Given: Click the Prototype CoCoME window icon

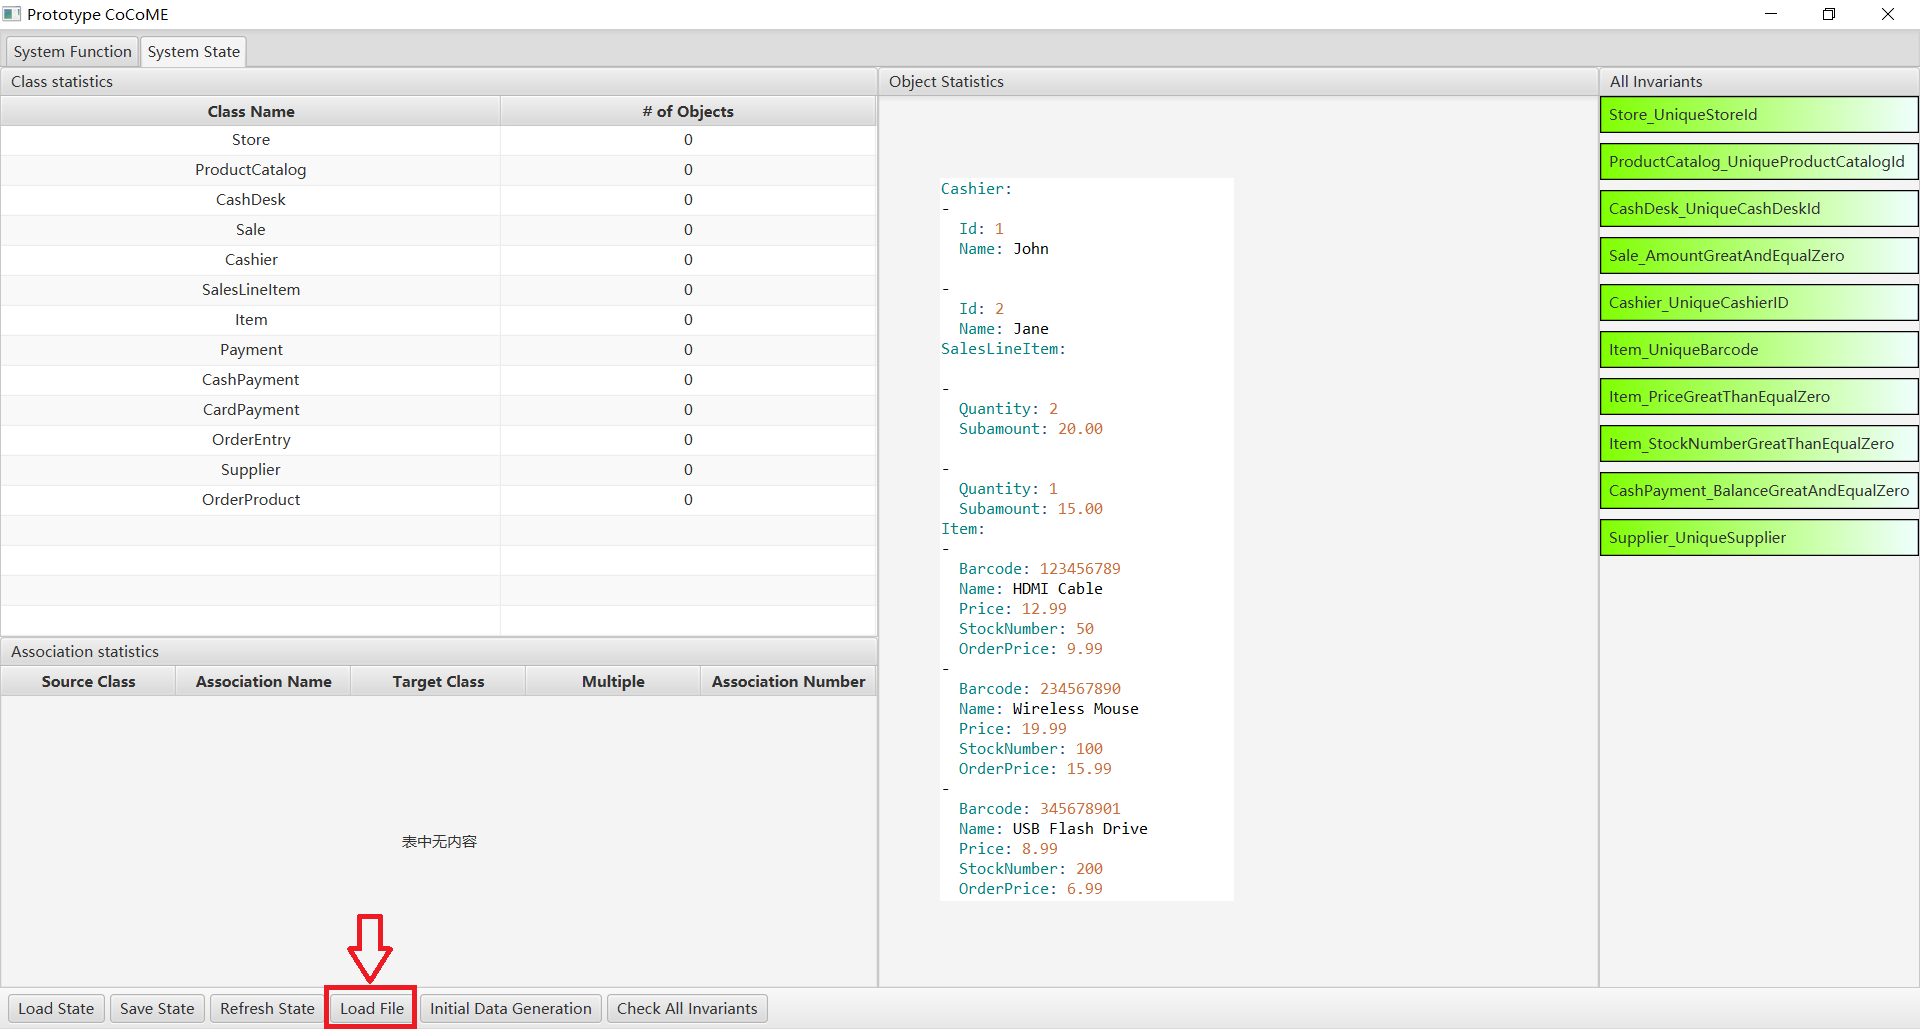Looking at the screenshot, I should (12, 14).
